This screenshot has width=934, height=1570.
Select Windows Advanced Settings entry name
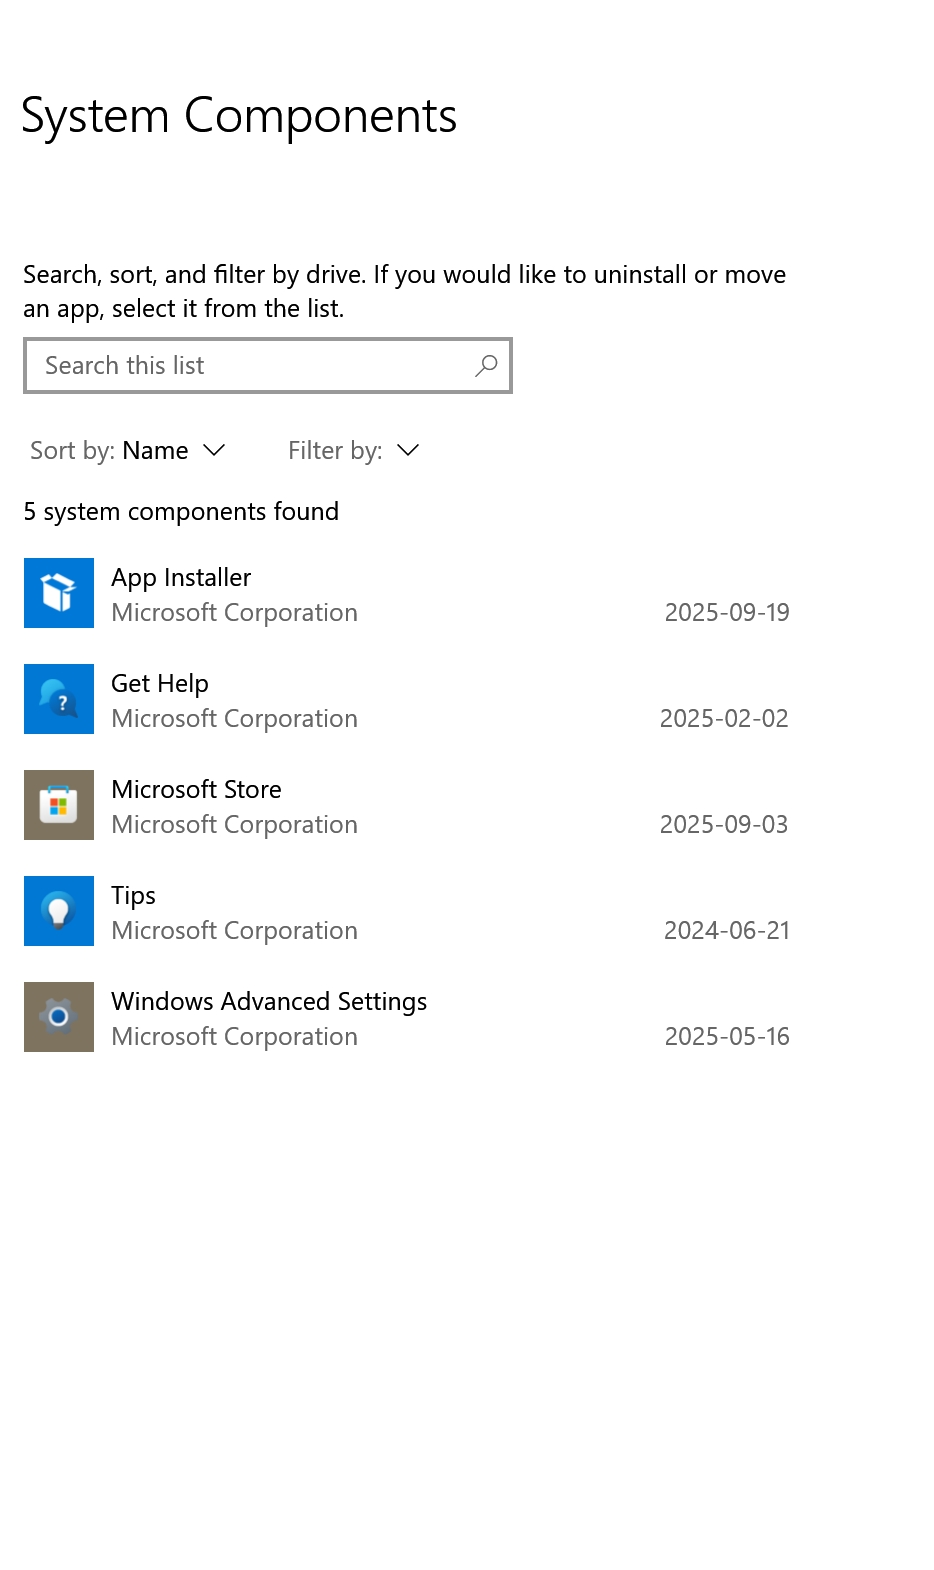(x=269, y=1002)
